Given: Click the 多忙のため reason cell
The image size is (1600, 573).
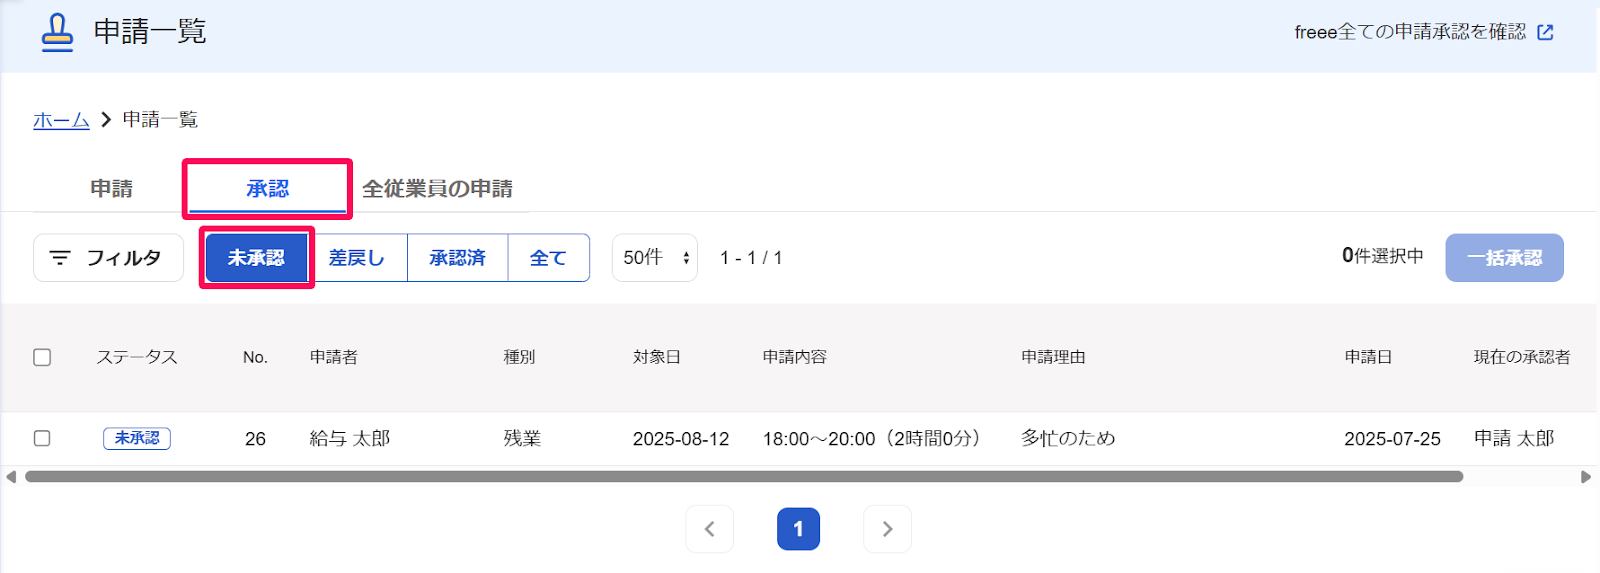Looking at the screenshot, I should tap(1068, 438).
